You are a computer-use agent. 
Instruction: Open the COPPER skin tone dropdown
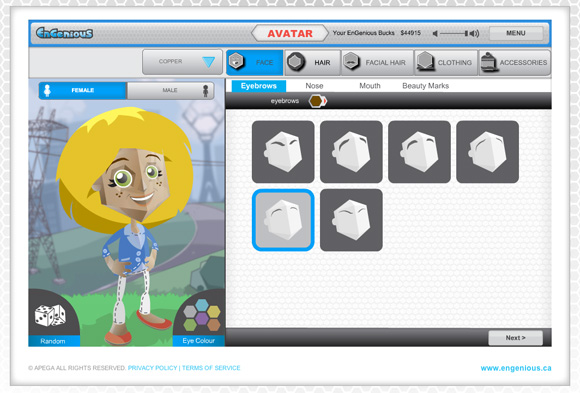click(x=182, y=62)
